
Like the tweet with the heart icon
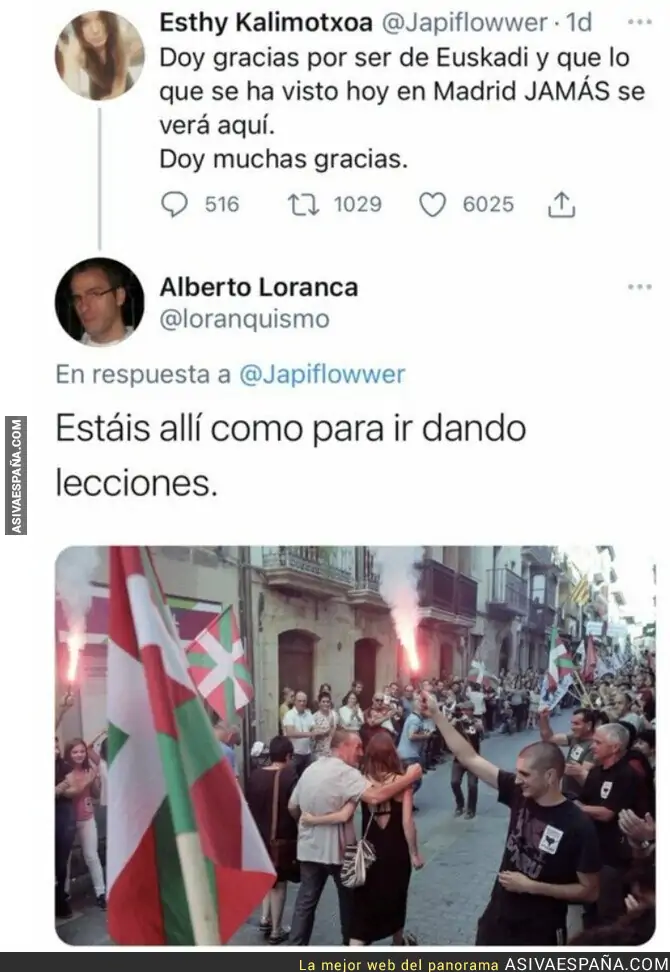433,204
